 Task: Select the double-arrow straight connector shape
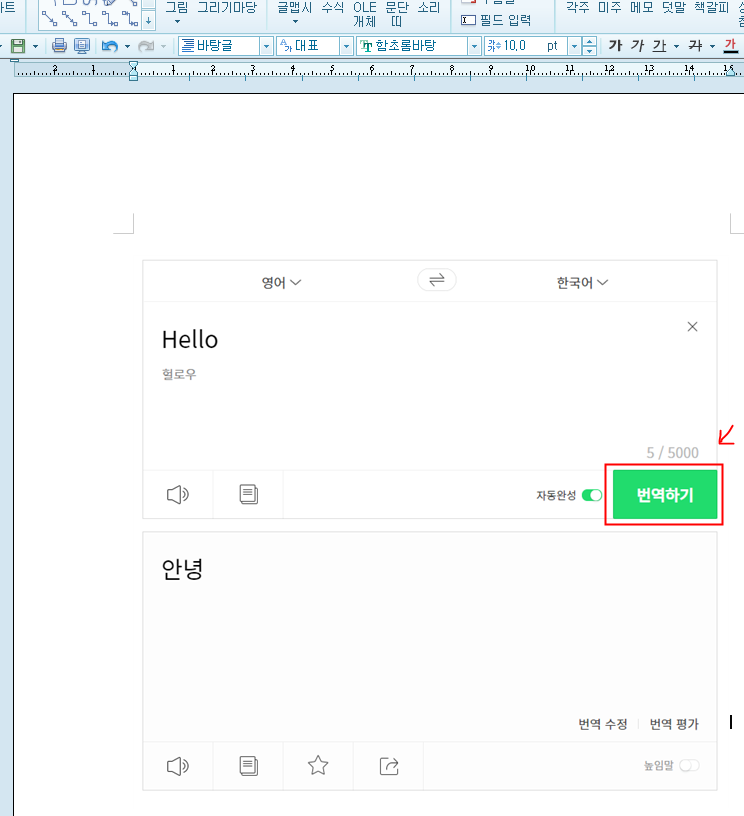click(70, 19)
